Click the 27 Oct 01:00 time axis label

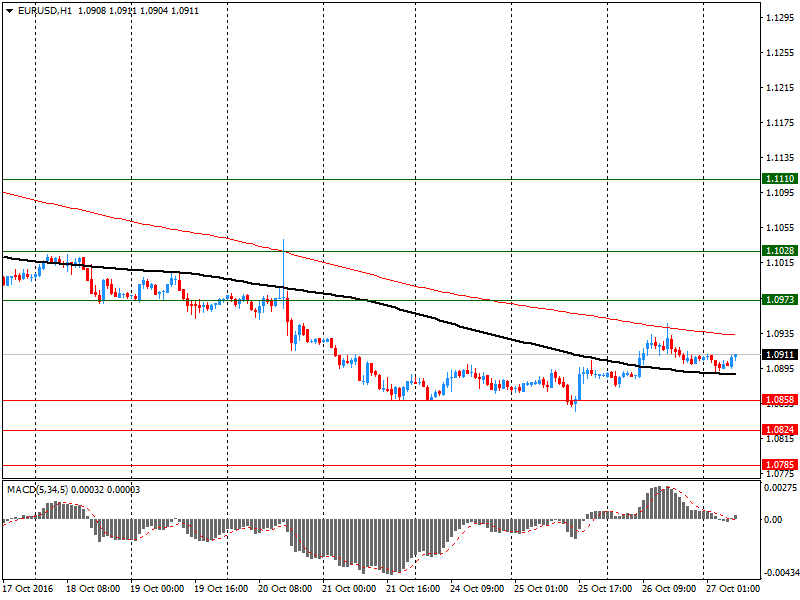[x=733, y=589]
